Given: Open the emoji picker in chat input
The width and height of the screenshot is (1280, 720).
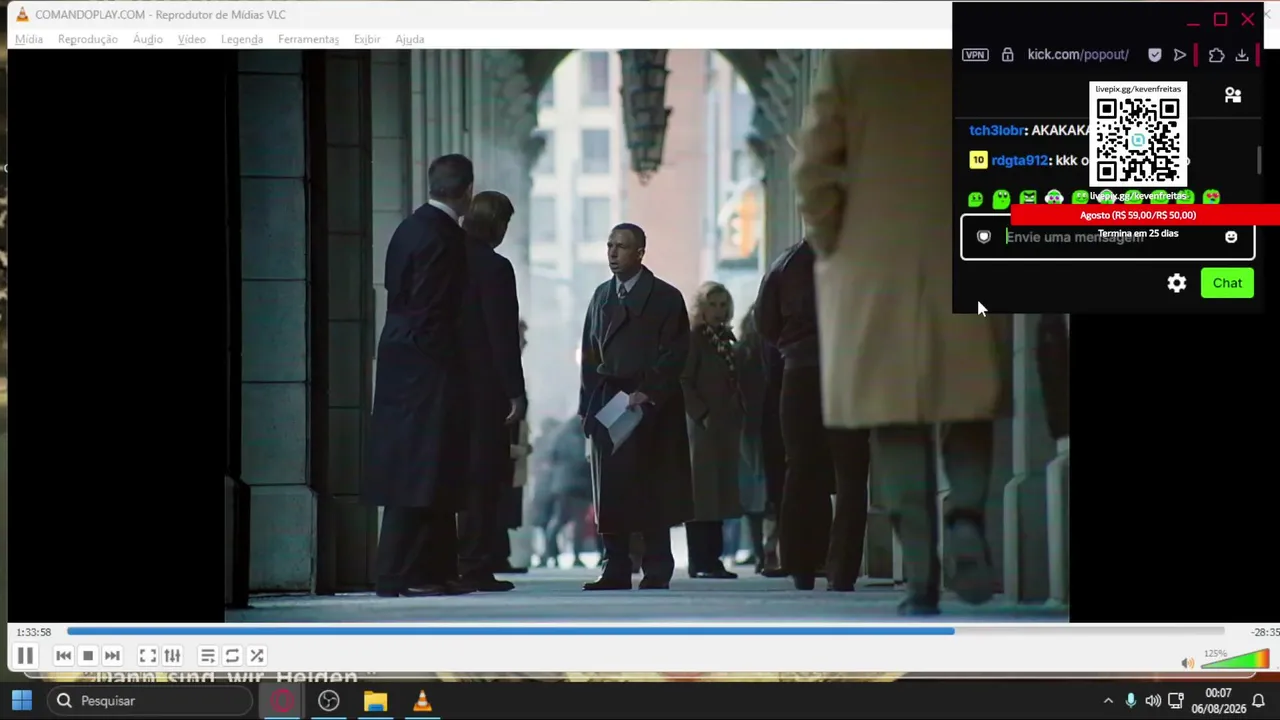Looking at the screenshot, I should coord(1231,237).
